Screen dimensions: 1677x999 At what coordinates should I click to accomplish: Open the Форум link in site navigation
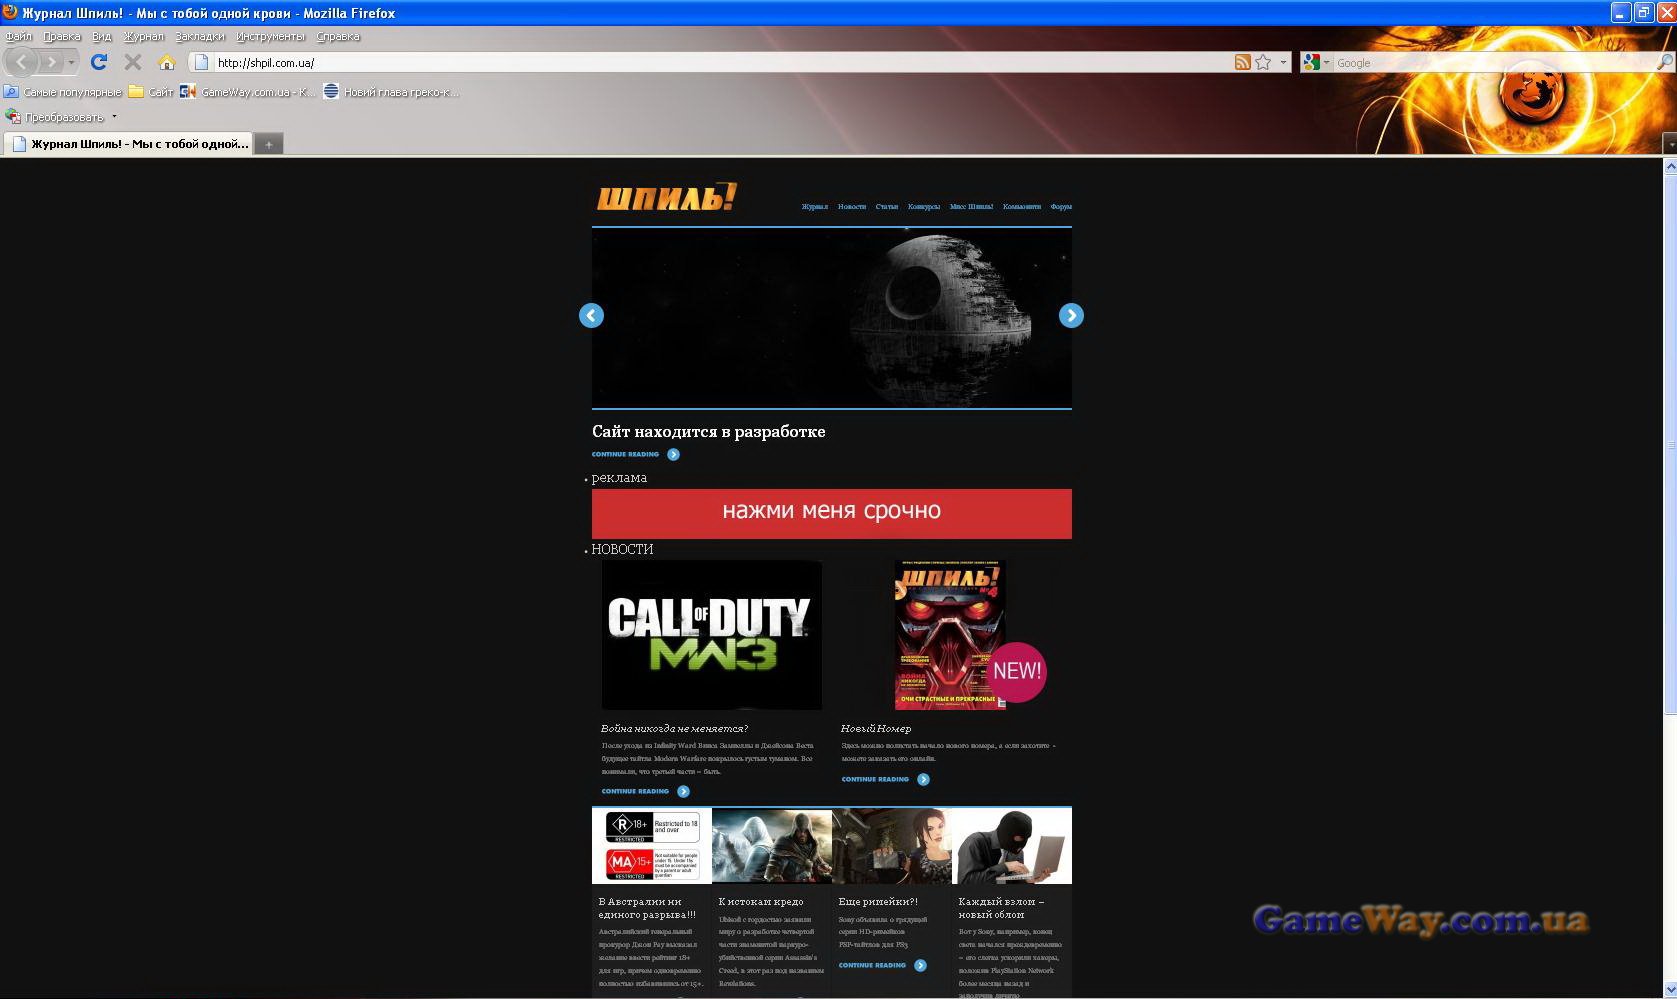point(1061,207)
